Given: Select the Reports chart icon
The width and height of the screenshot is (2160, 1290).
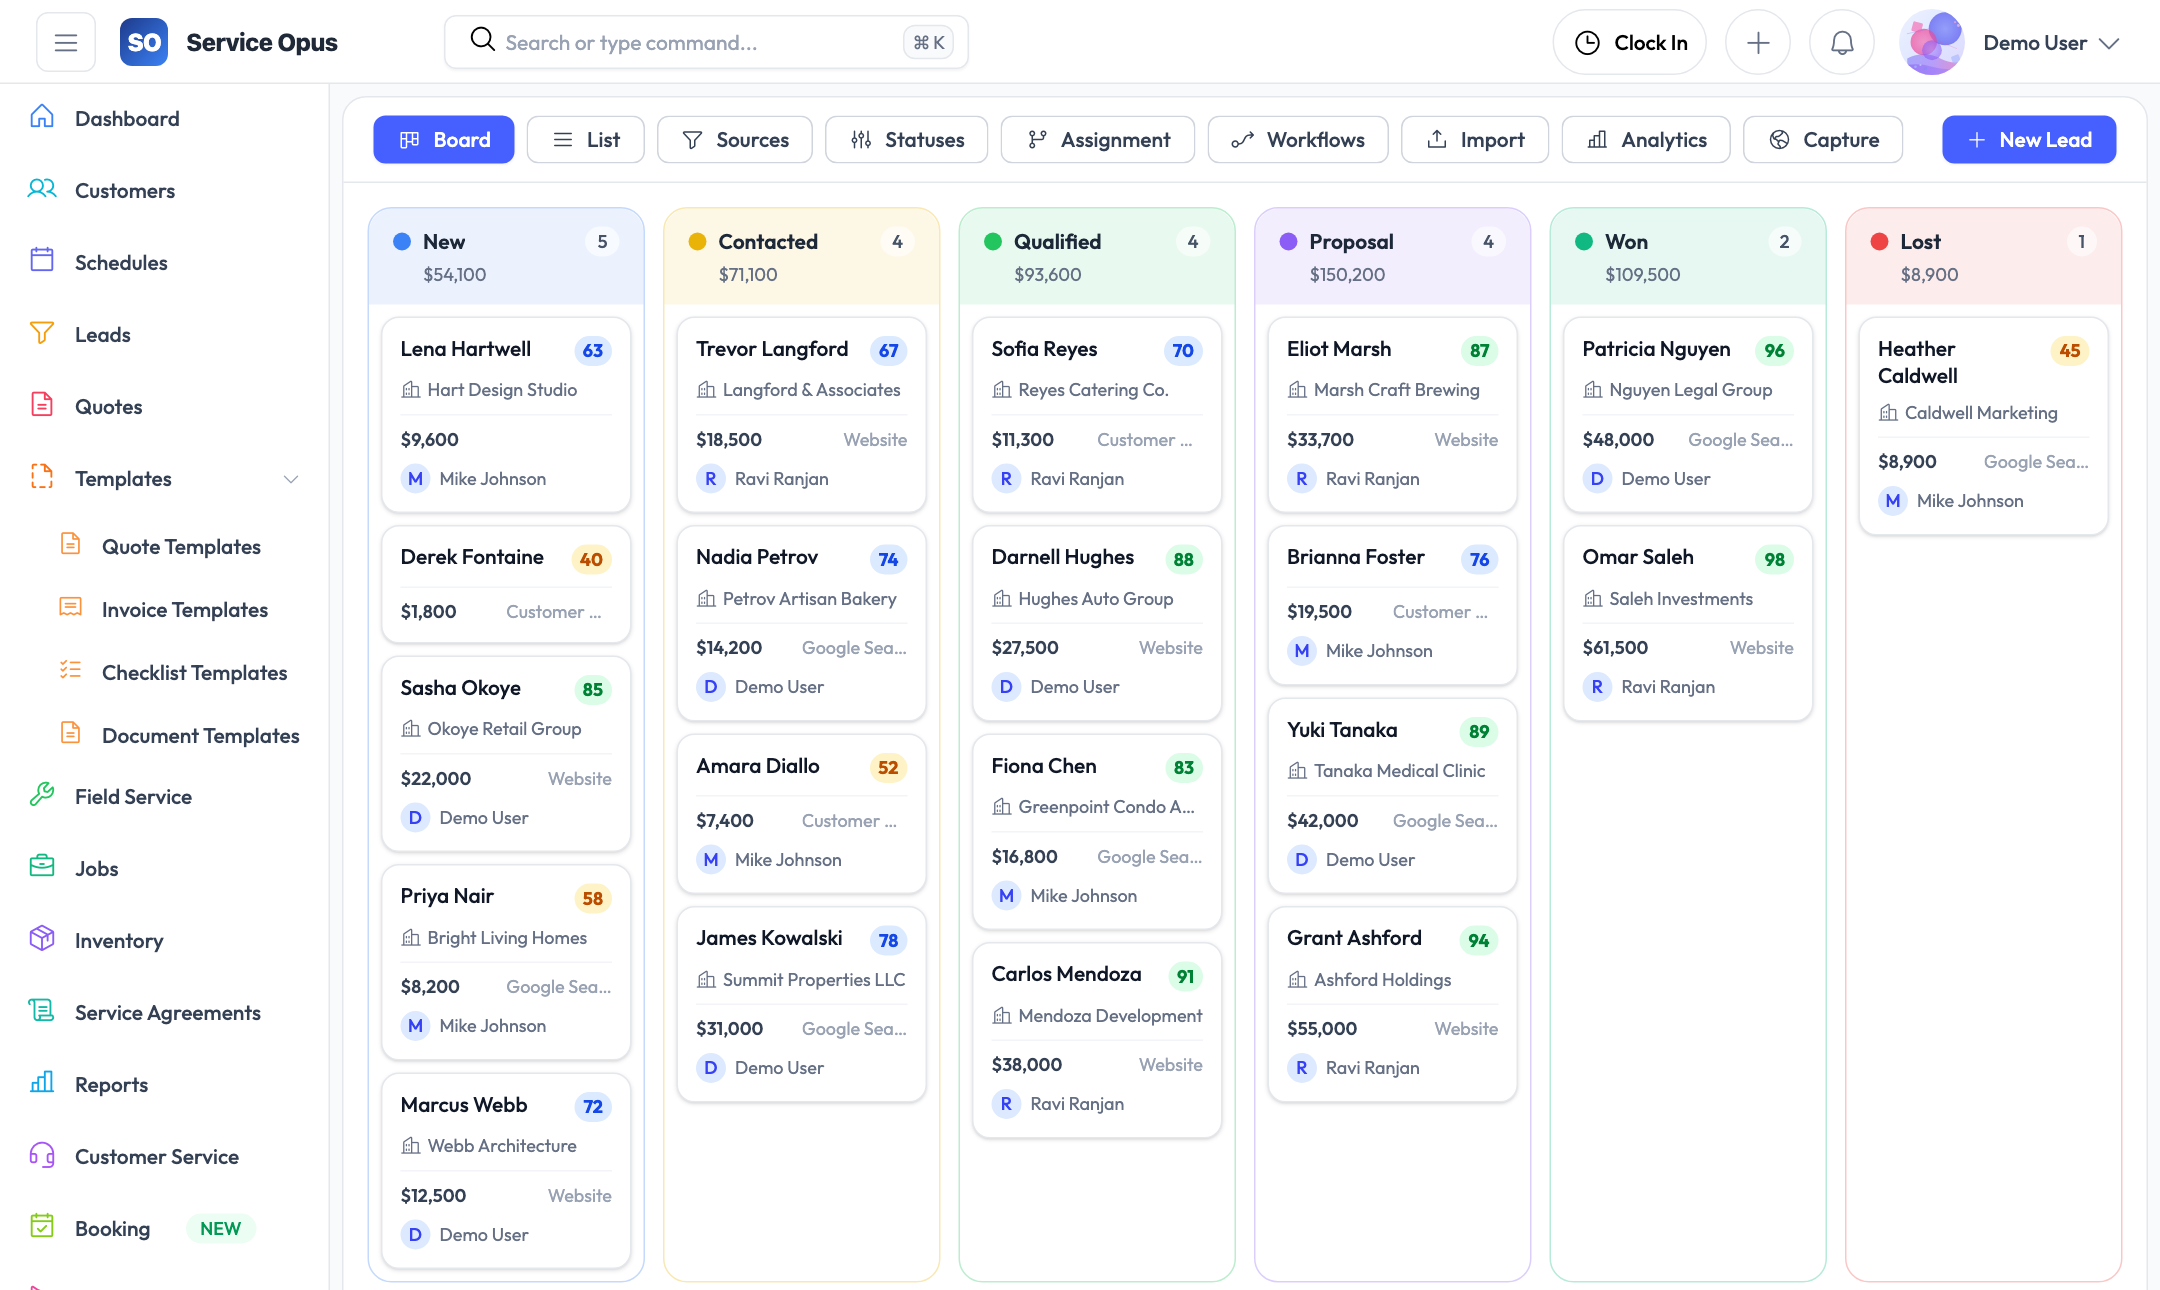Looking at the screenshot, I should pyautogui.click(x=41, y=1084).
